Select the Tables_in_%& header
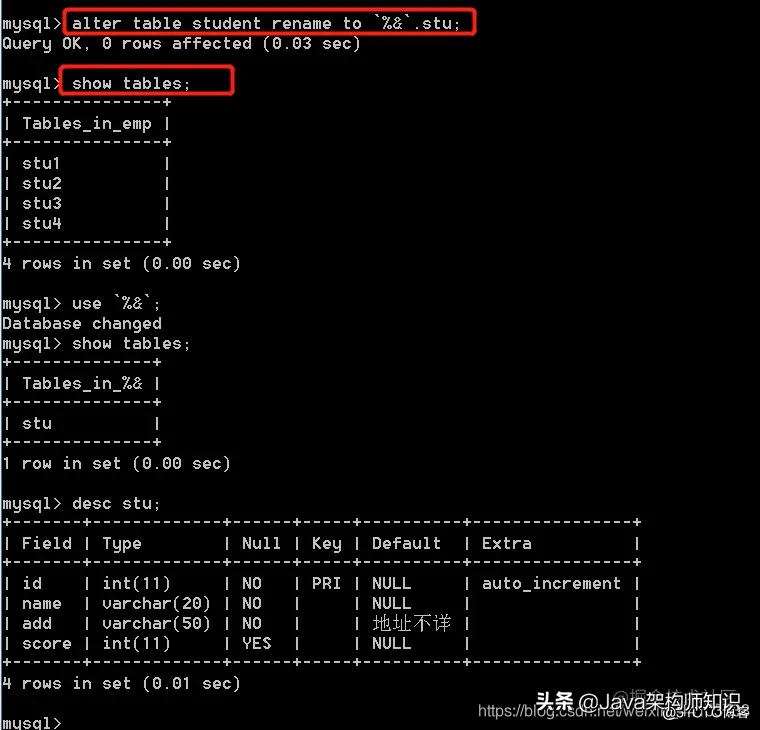Viewport: 760px width, 730px height. point(82,383)
